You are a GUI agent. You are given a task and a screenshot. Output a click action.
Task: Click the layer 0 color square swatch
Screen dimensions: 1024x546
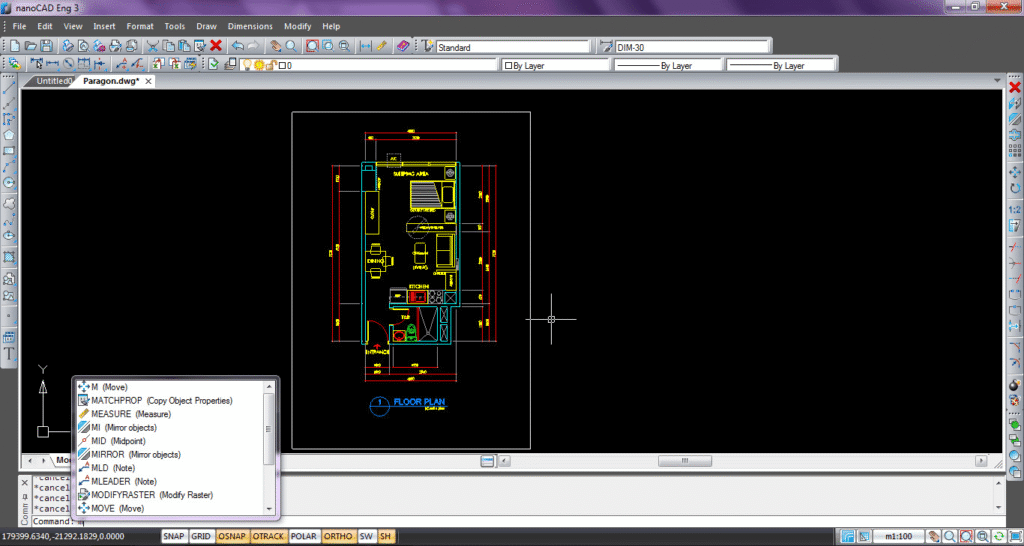pos(282,65)
